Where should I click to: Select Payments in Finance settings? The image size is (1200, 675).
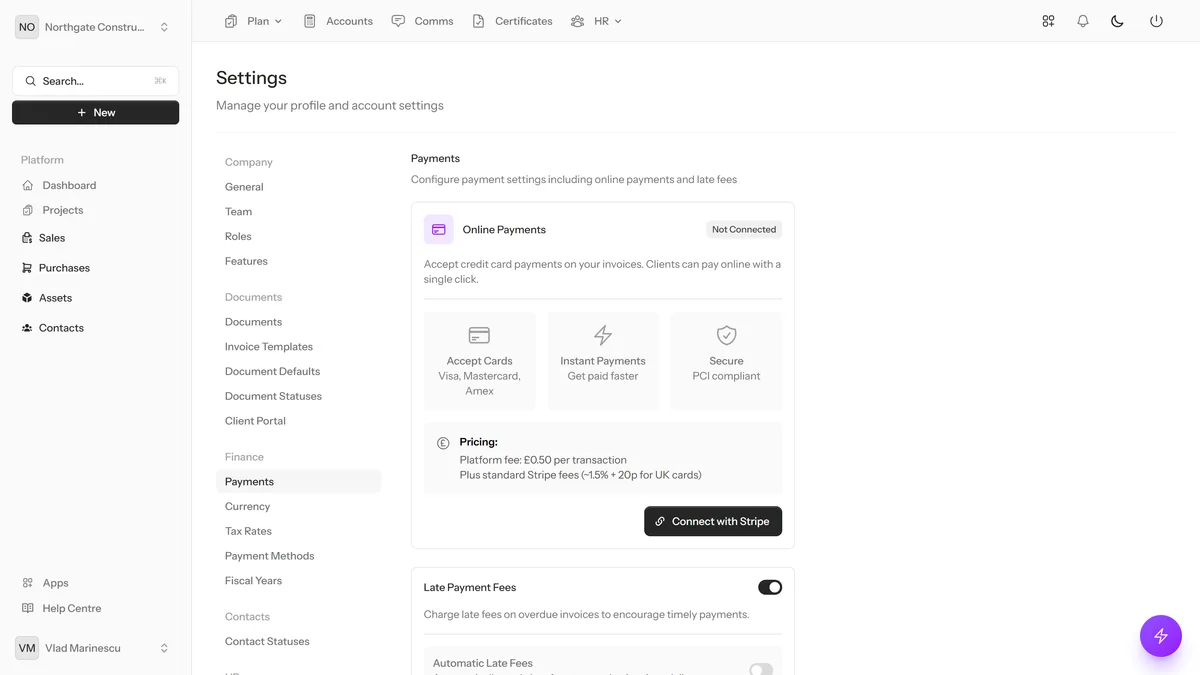(x=298, y=482)
